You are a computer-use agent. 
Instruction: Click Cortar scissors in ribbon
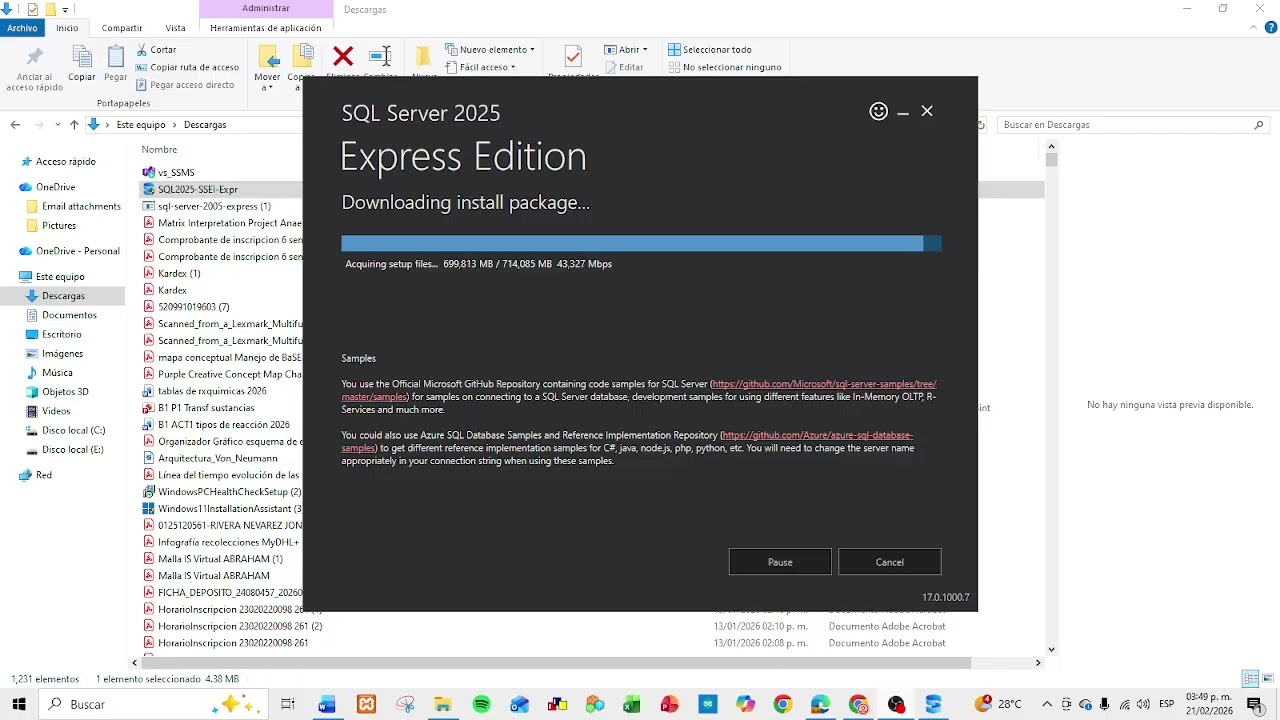point(156,49)
